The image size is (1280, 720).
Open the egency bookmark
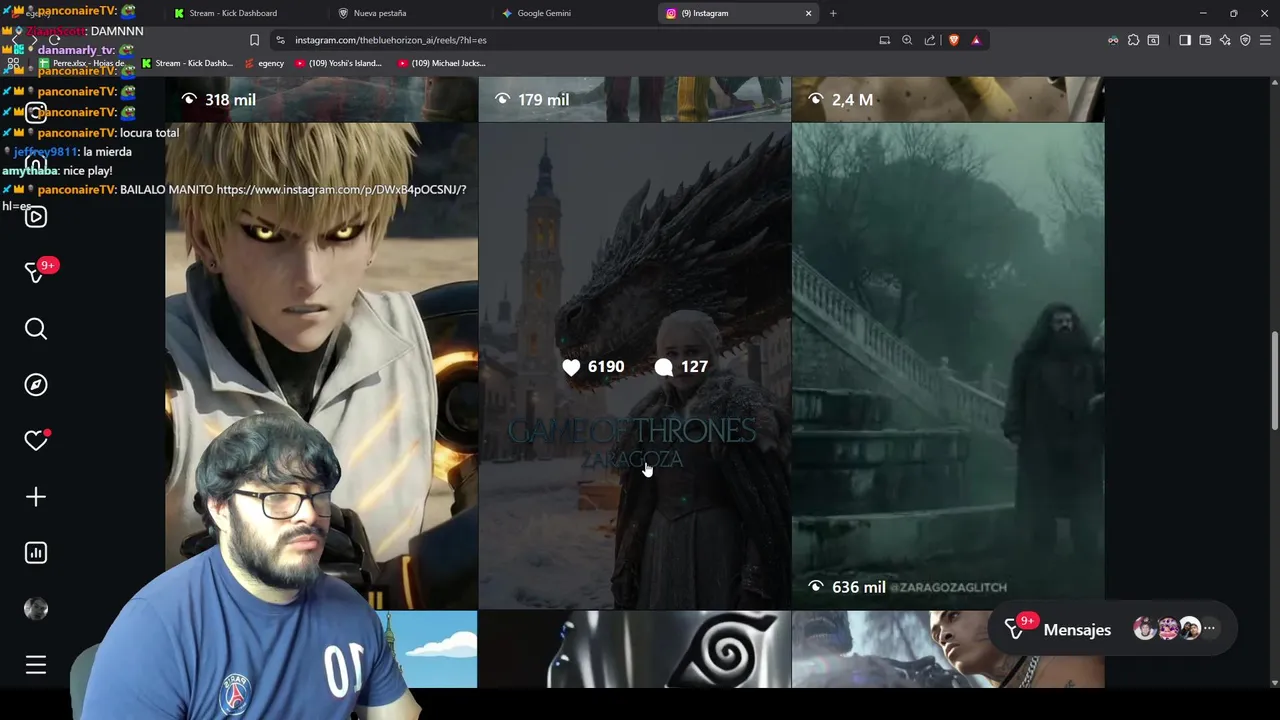coord(263,63)
